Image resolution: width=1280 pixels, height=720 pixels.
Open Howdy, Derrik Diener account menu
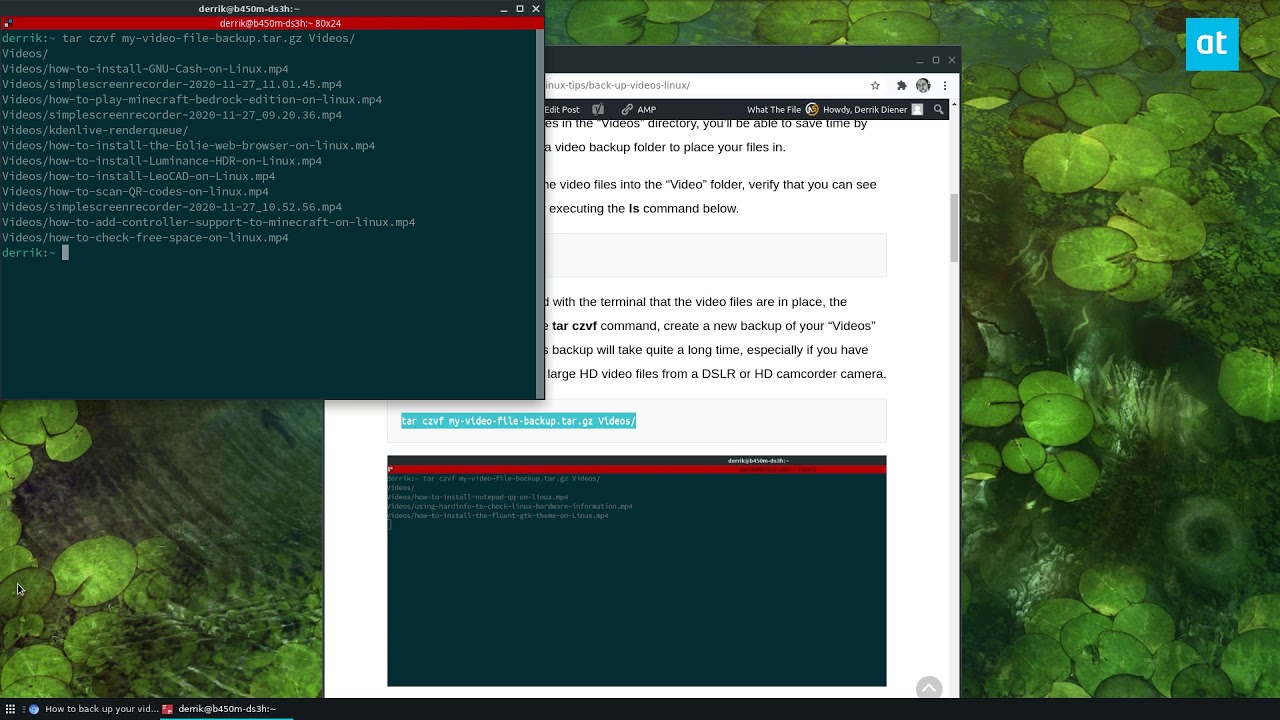873,109
